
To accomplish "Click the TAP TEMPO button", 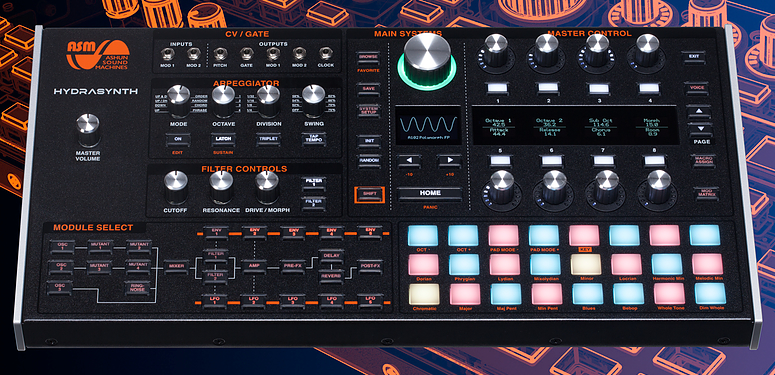I will 314,140.
